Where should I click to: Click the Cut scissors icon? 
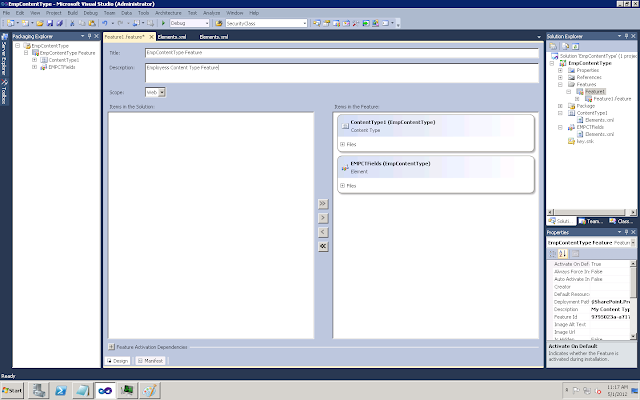(x=72, y=23)
